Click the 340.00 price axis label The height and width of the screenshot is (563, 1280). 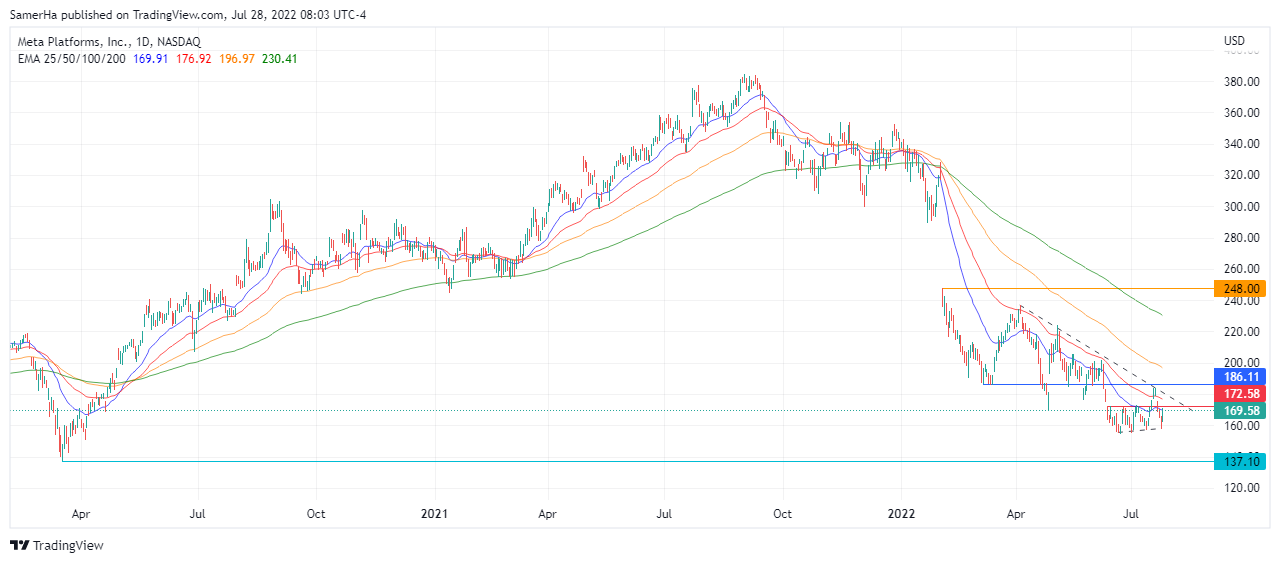(x=1240, y=144)
